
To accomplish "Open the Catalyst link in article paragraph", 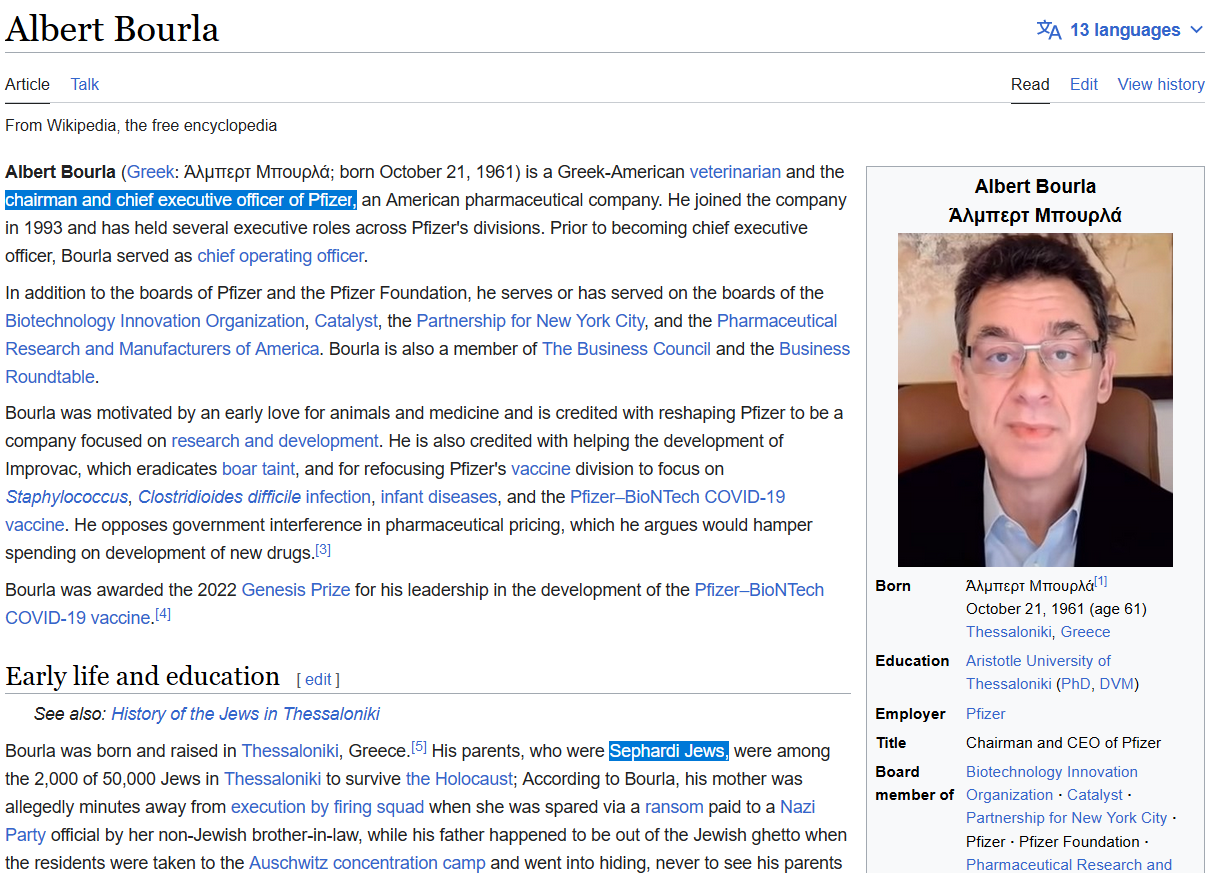I will coord(346,321).
